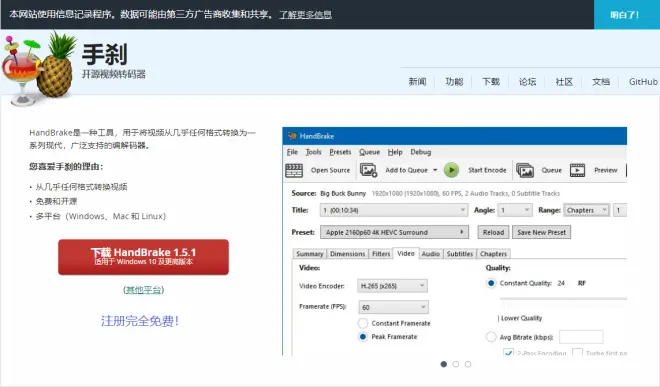
Task: Expand the Add to Queue arrow
Action: point(435,170)
